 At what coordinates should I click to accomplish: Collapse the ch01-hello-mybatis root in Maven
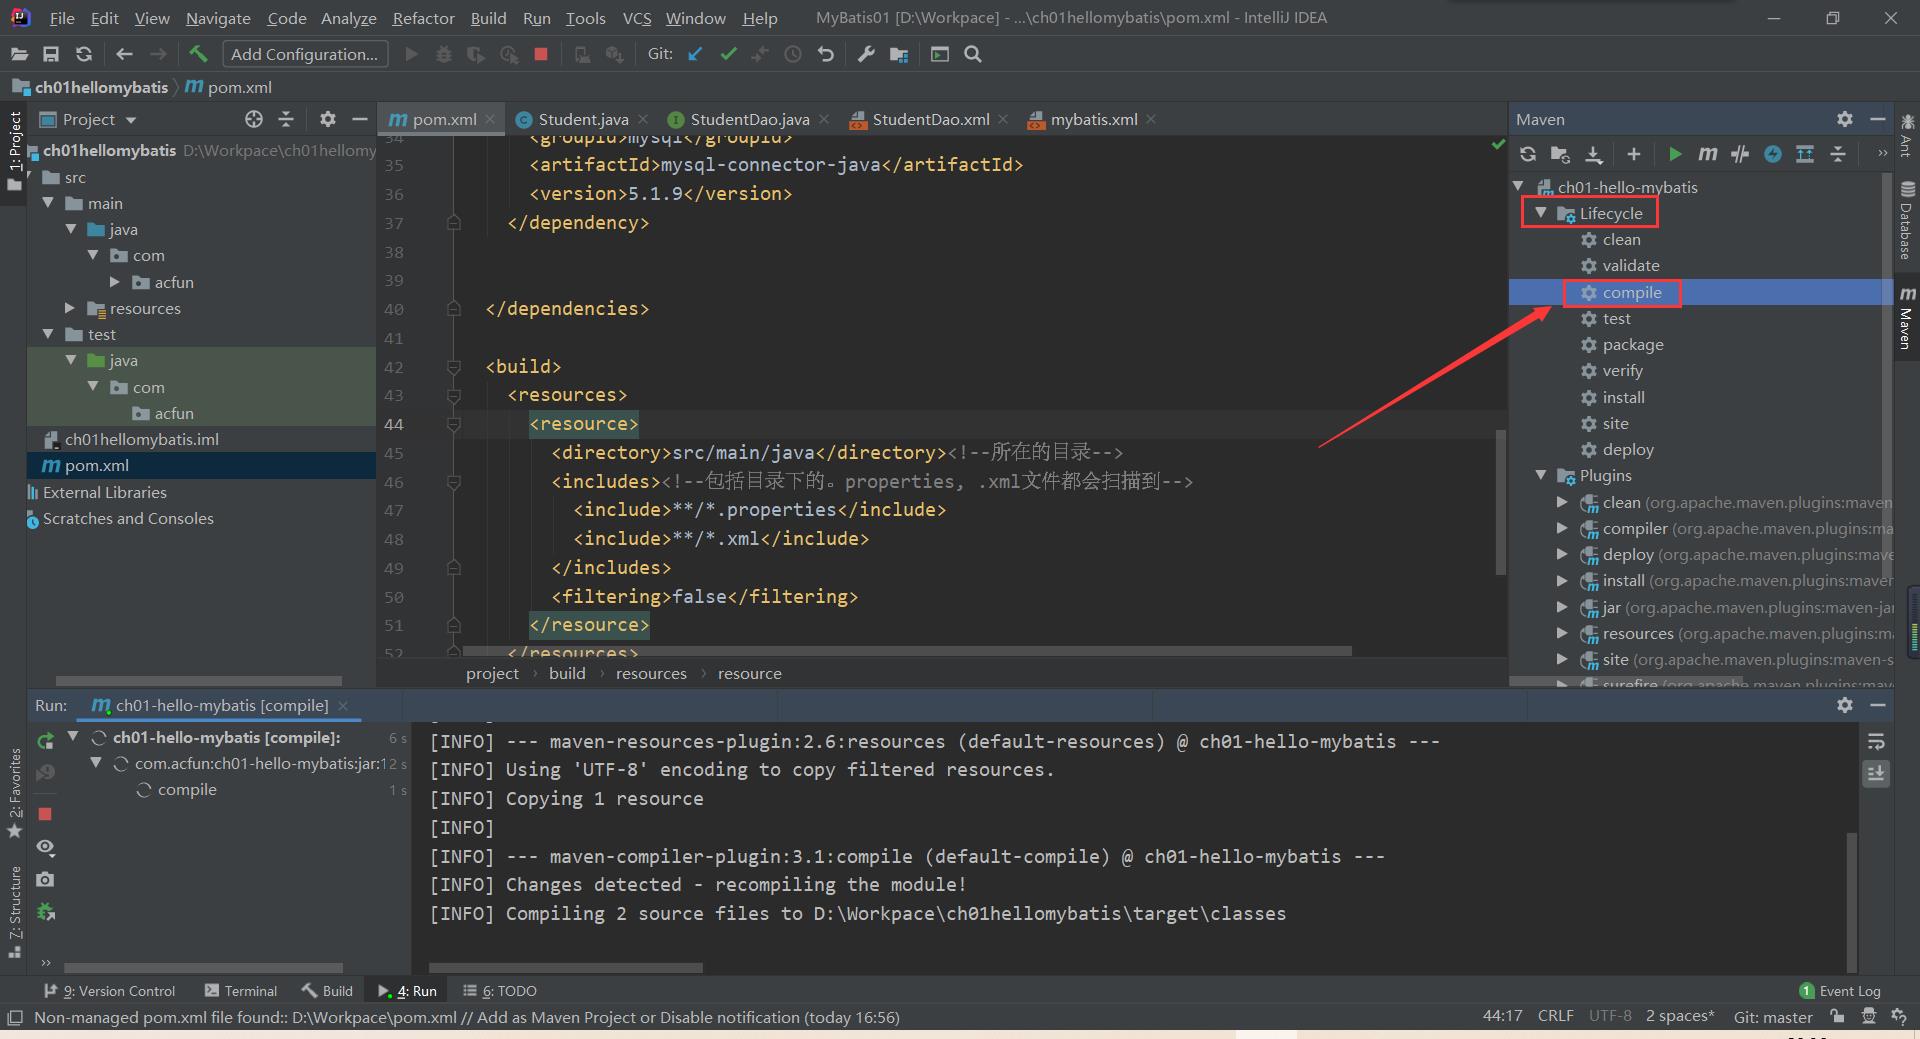point(1519,187)
